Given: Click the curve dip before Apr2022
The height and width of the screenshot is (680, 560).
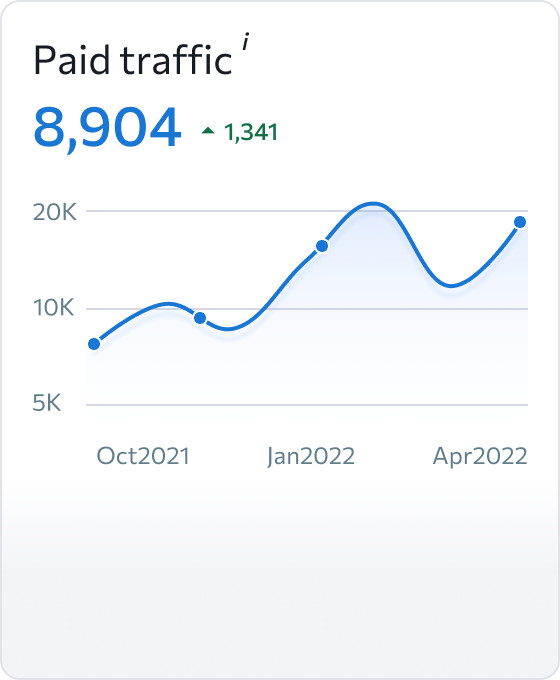Looking at the screenshot, I should 451,286.
